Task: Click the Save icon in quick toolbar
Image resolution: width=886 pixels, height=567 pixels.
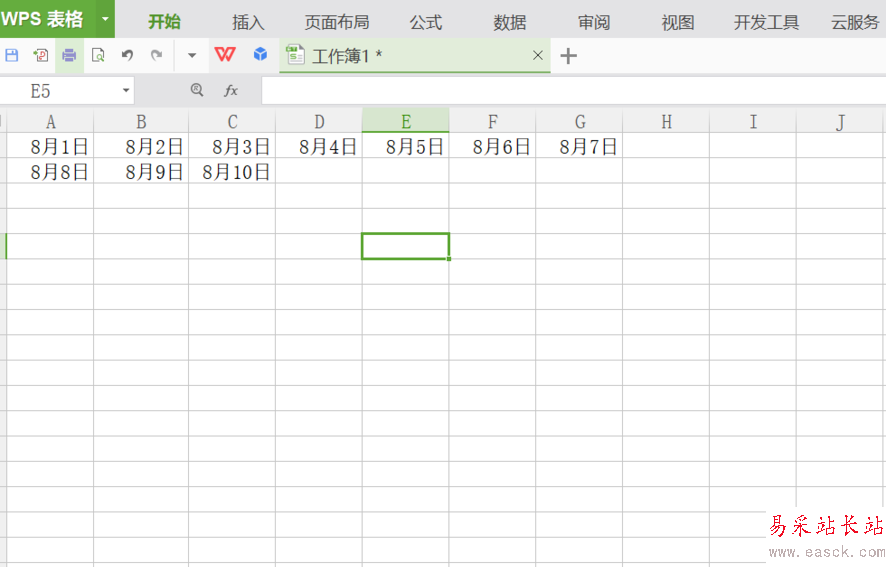Action: pyautogui.click(x=12, y=55)
